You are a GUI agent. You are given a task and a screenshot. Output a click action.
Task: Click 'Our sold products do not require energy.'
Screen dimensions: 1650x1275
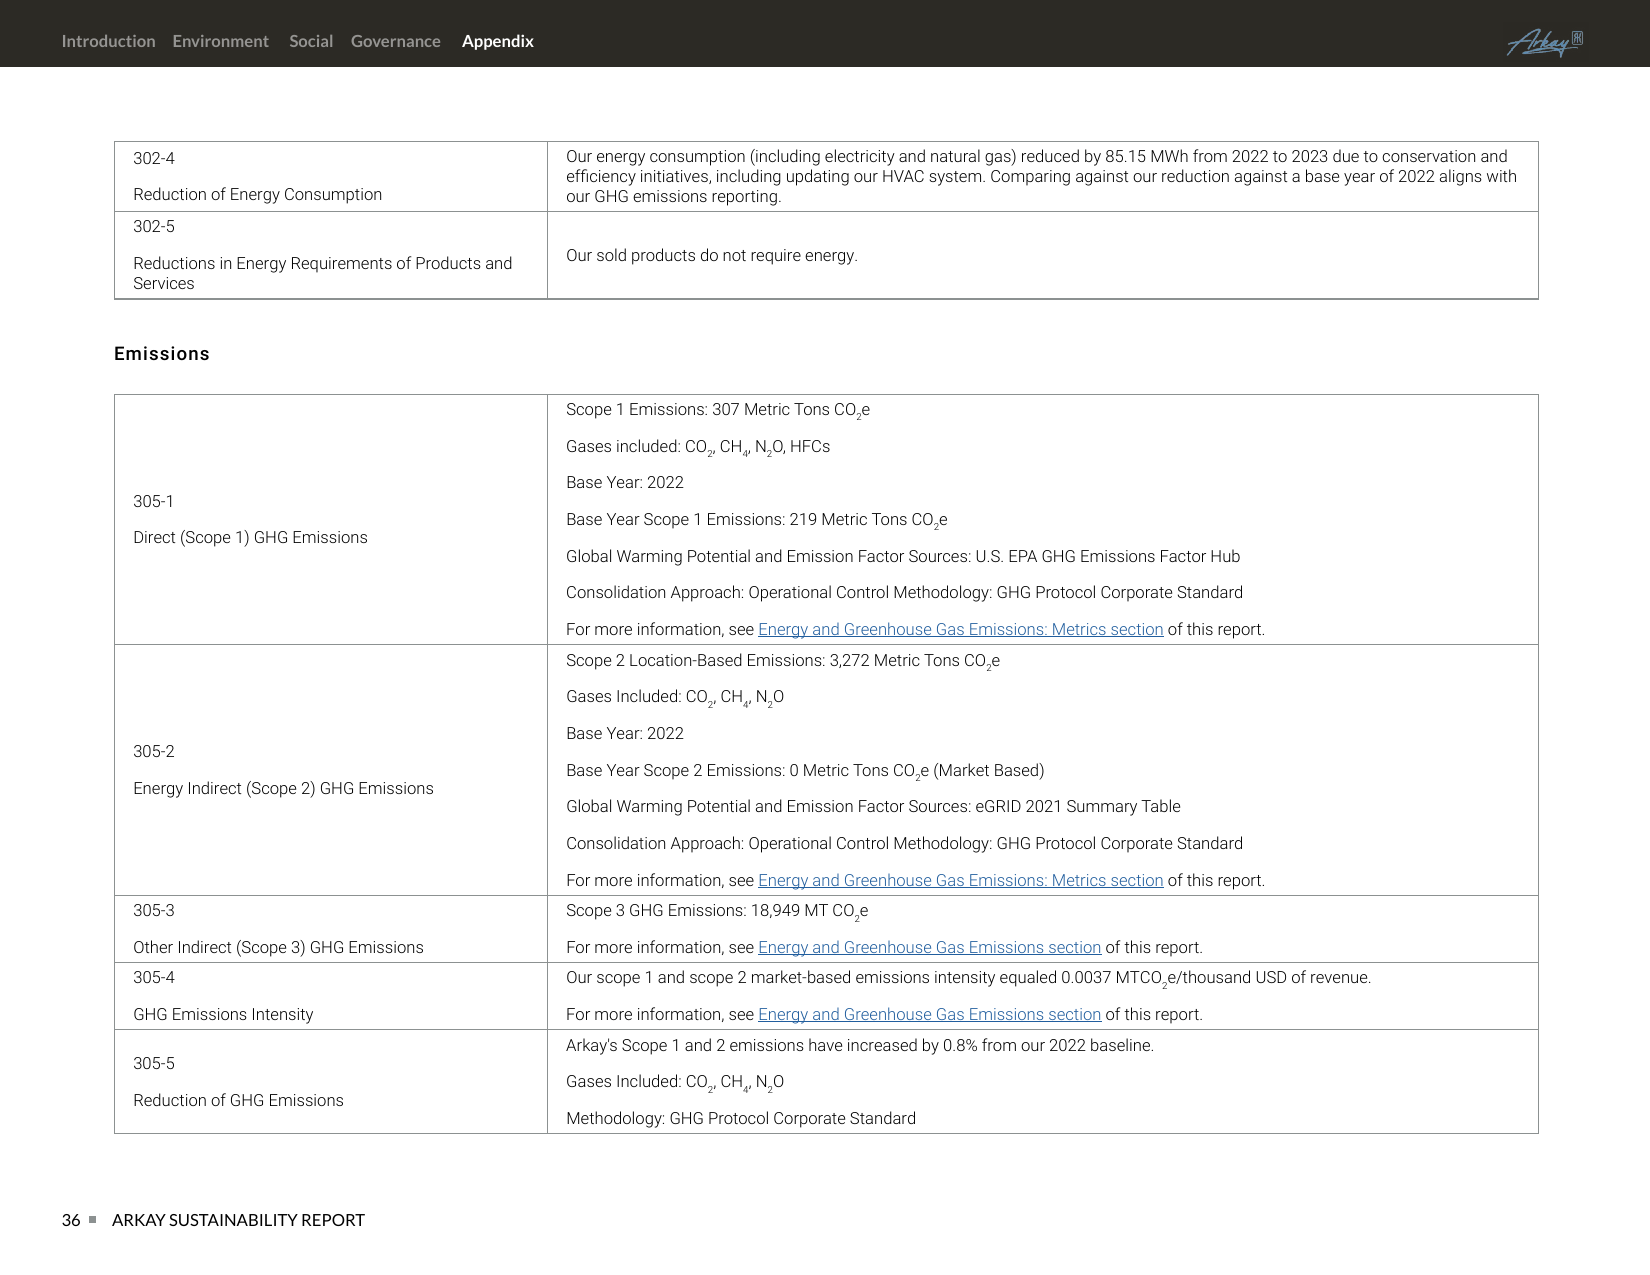click(x=712, y=255)
